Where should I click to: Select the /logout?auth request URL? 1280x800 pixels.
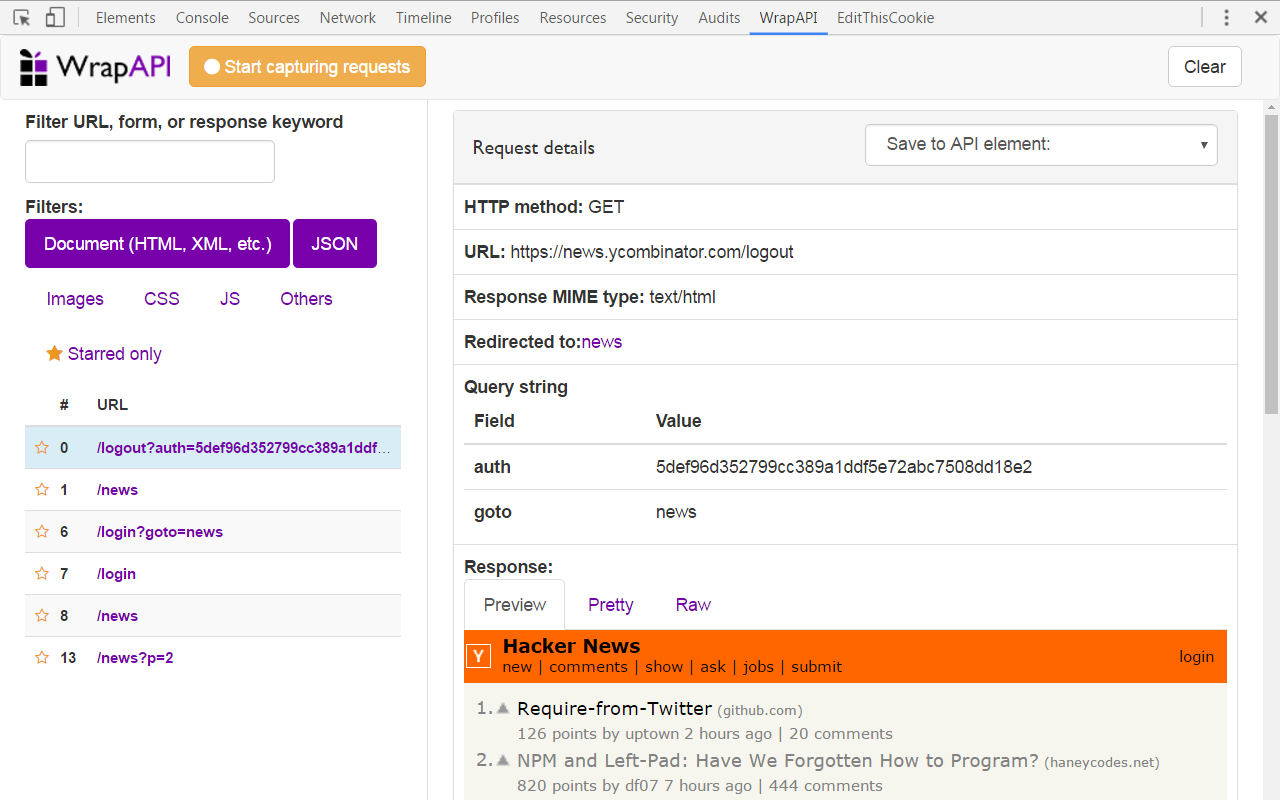[x=243, y=447]
